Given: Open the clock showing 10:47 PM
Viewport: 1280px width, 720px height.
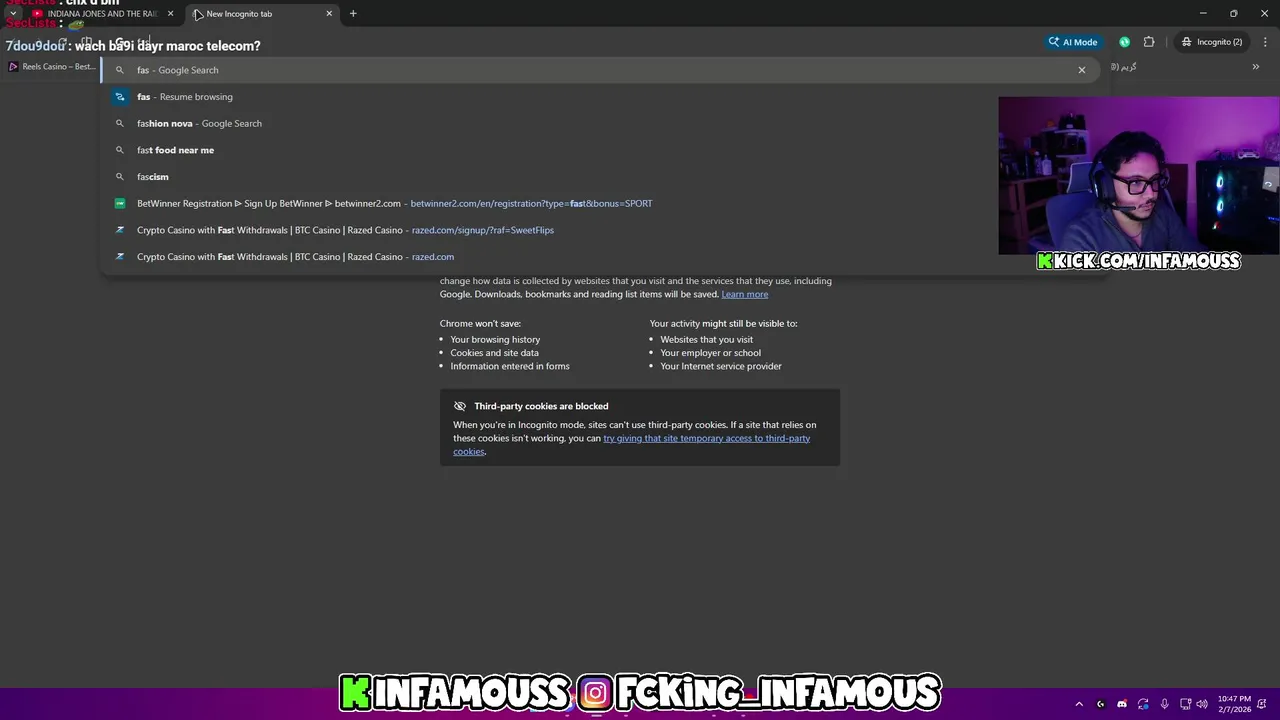Looking at the screenshot, I should click(x=1234, y=704).
